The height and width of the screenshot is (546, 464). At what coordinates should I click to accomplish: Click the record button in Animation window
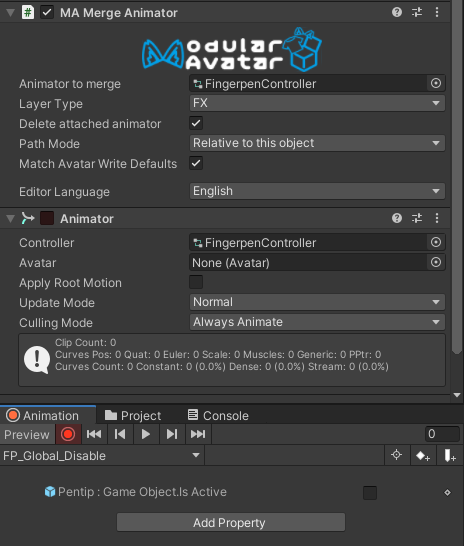68,434
